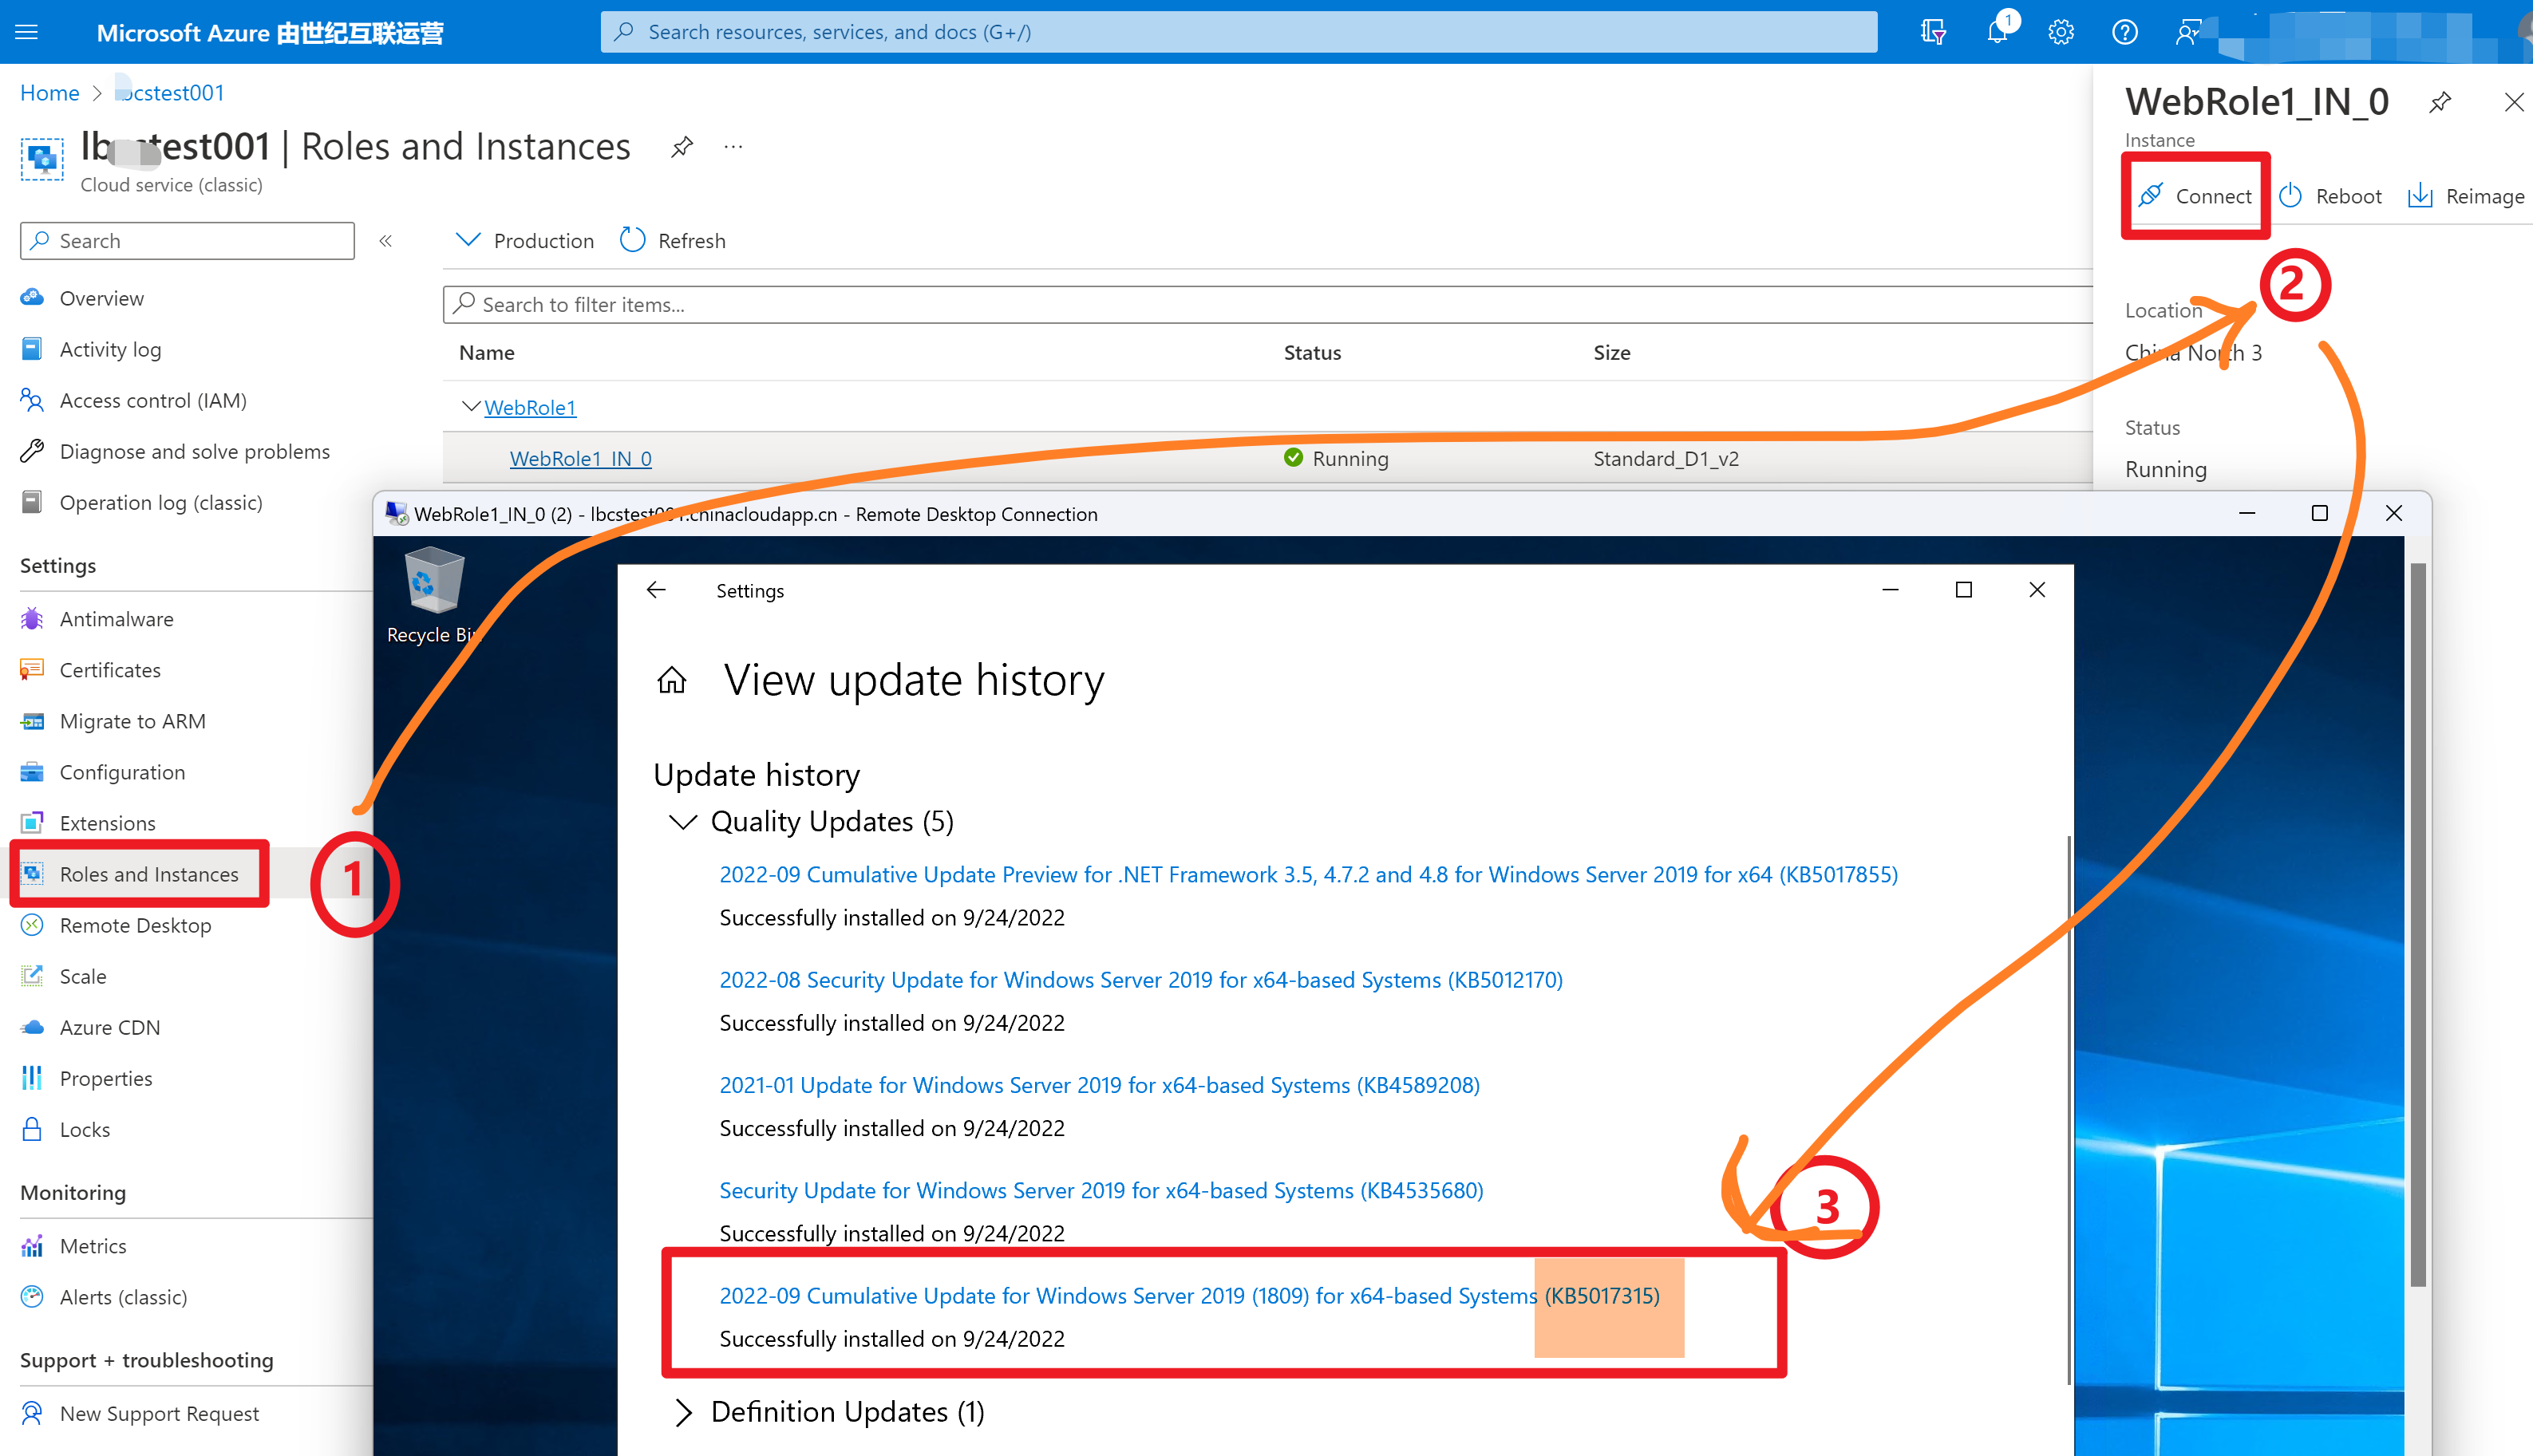
Task: Open the KB5017315 cumulative update link
Action: coord(1188,1295)
